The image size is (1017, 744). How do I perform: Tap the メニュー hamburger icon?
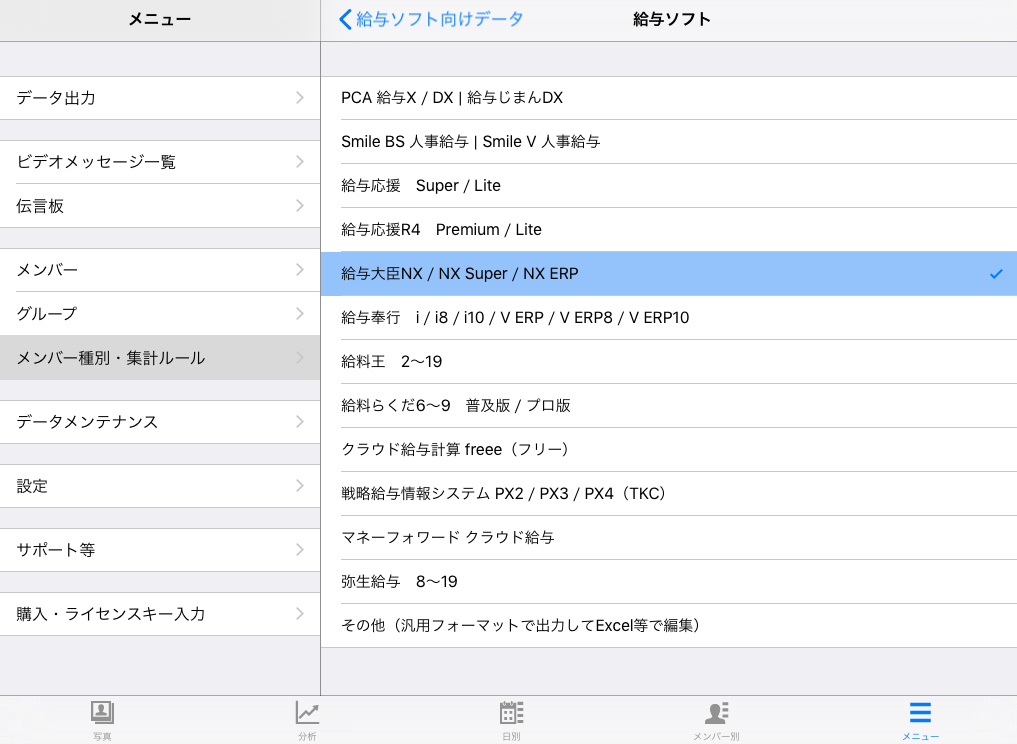pos(920,713)
